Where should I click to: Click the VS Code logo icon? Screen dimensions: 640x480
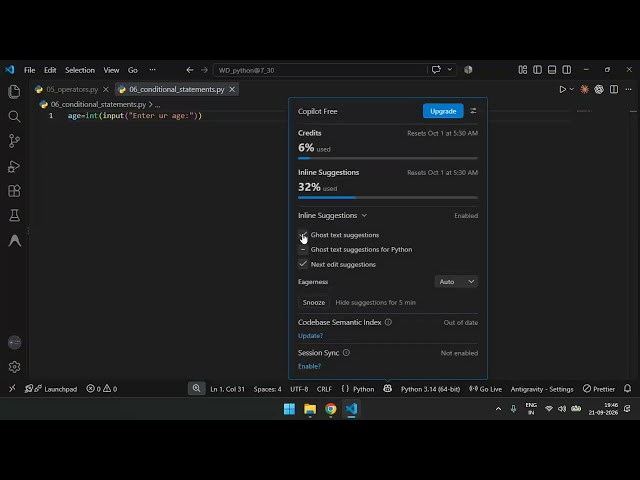point(9,70)
